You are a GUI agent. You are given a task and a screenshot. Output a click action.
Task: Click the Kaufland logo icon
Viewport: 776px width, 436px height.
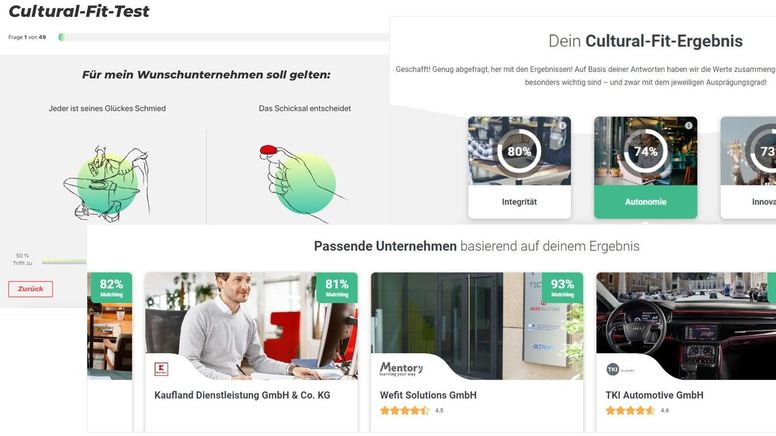(x=161, y=369)
